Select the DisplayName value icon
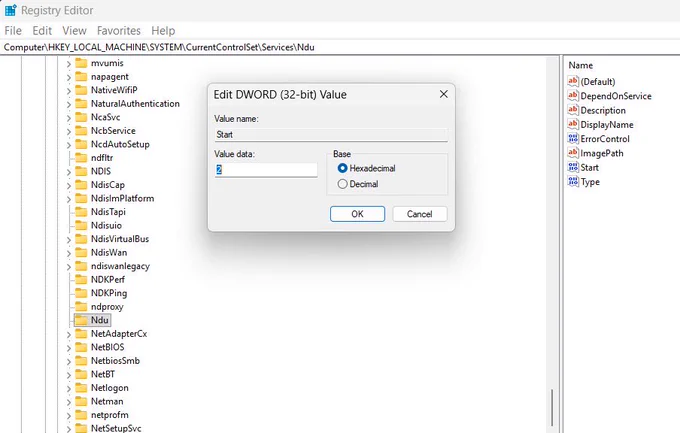 (573, 124)
